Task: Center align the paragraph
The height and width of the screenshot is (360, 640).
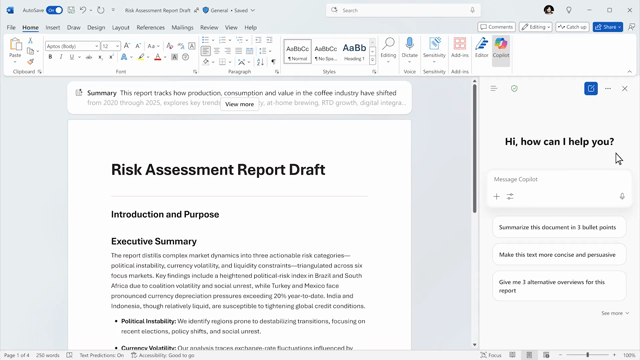Action: [x=217, y=51]
